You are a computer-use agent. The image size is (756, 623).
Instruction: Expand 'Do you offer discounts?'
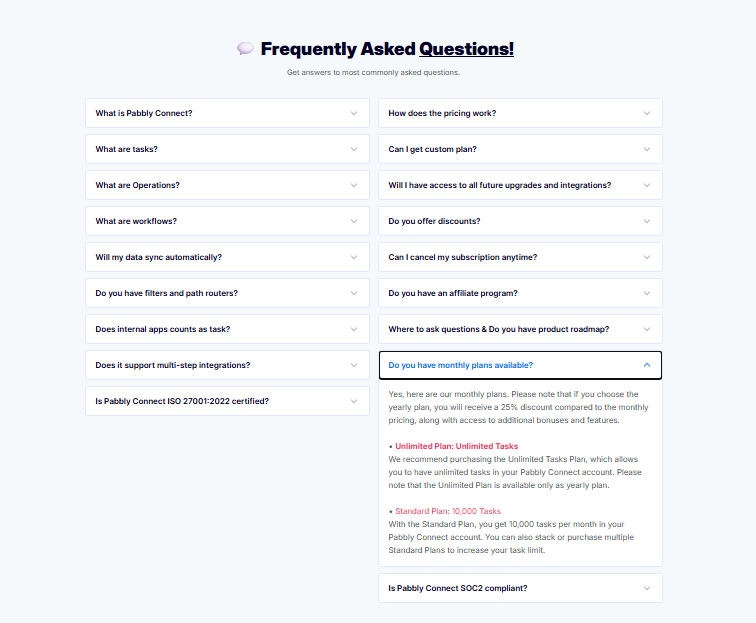pyautogui.click(x=520, y=221)
